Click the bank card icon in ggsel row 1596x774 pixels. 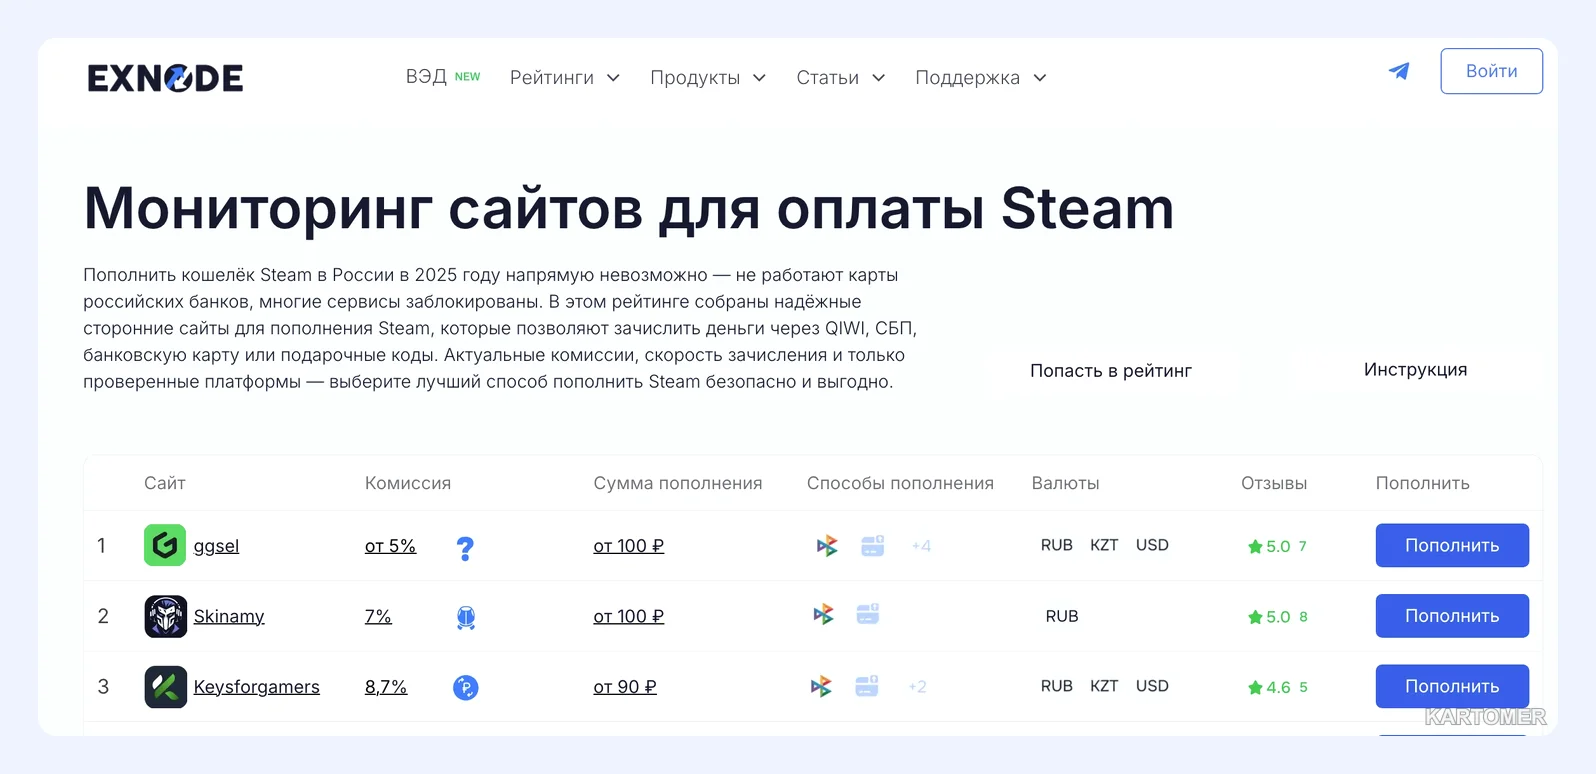(873, 545)
